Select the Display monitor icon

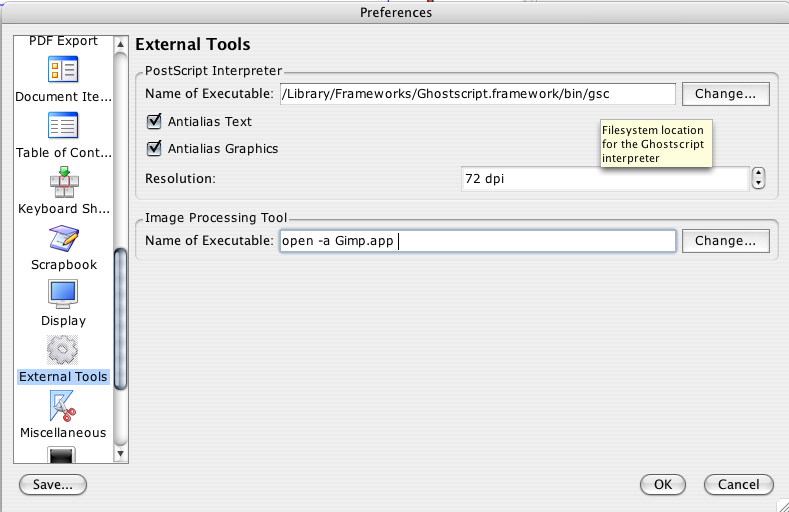(63, 294)
